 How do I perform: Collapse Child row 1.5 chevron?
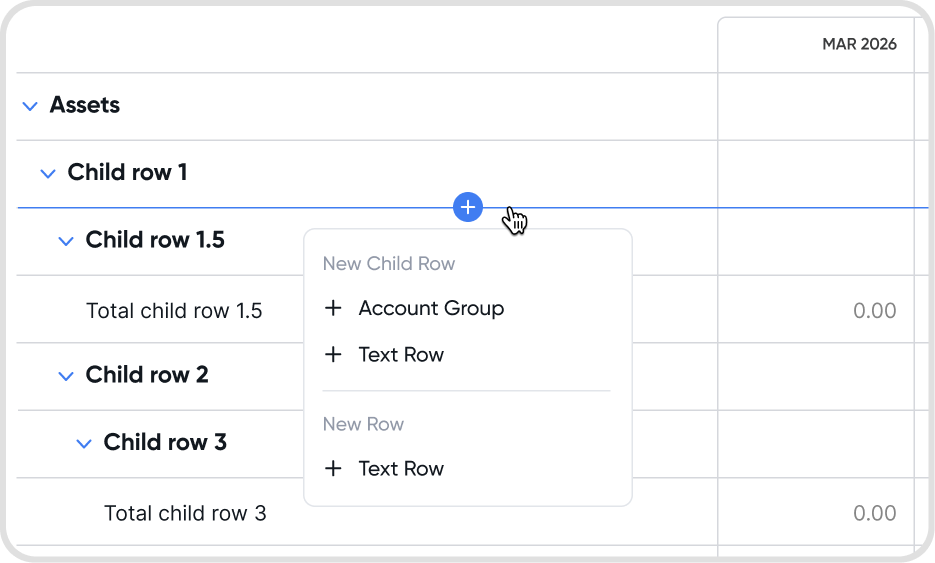(x=66, y=241)
